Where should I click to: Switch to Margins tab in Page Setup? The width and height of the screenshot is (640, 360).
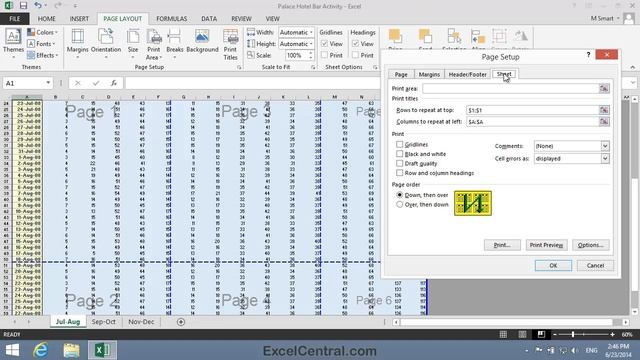tap(429, 74)
